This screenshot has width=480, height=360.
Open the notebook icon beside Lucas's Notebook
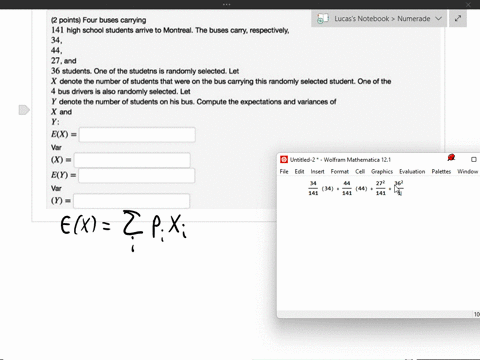(x=323, y=19)
